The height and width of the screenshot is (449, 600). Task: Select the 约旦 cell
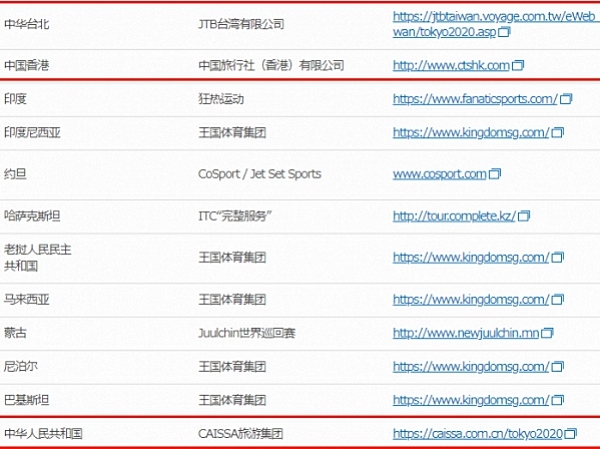tap(15, 174)
